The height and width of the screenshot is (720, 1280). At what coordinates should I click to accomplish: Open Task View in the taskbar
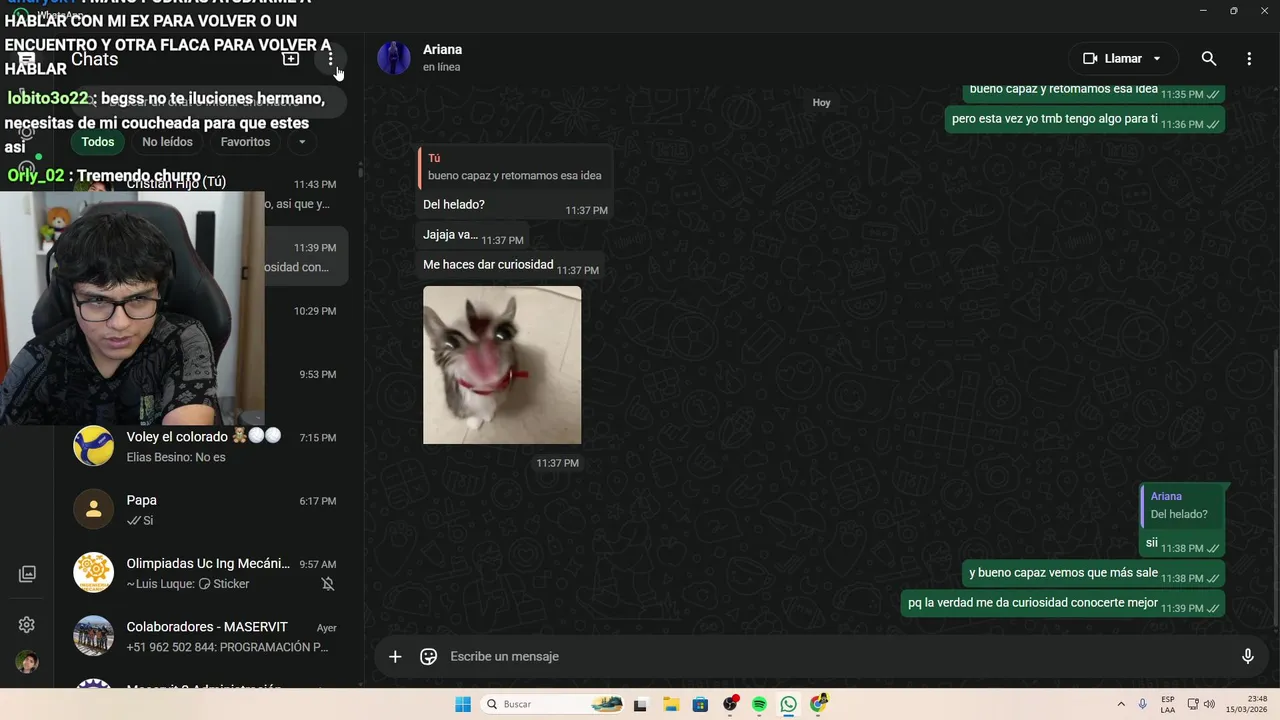click(640, 704)
